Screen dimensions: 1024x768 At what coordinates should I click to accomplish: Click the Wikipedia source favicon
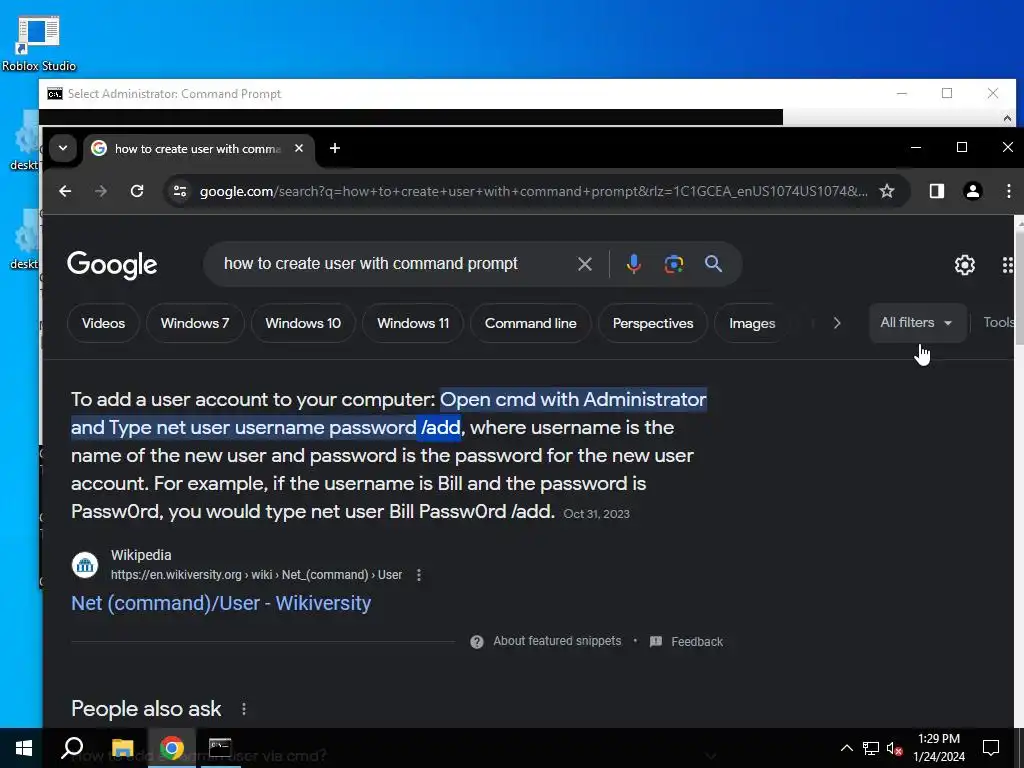tap(85, 565)
